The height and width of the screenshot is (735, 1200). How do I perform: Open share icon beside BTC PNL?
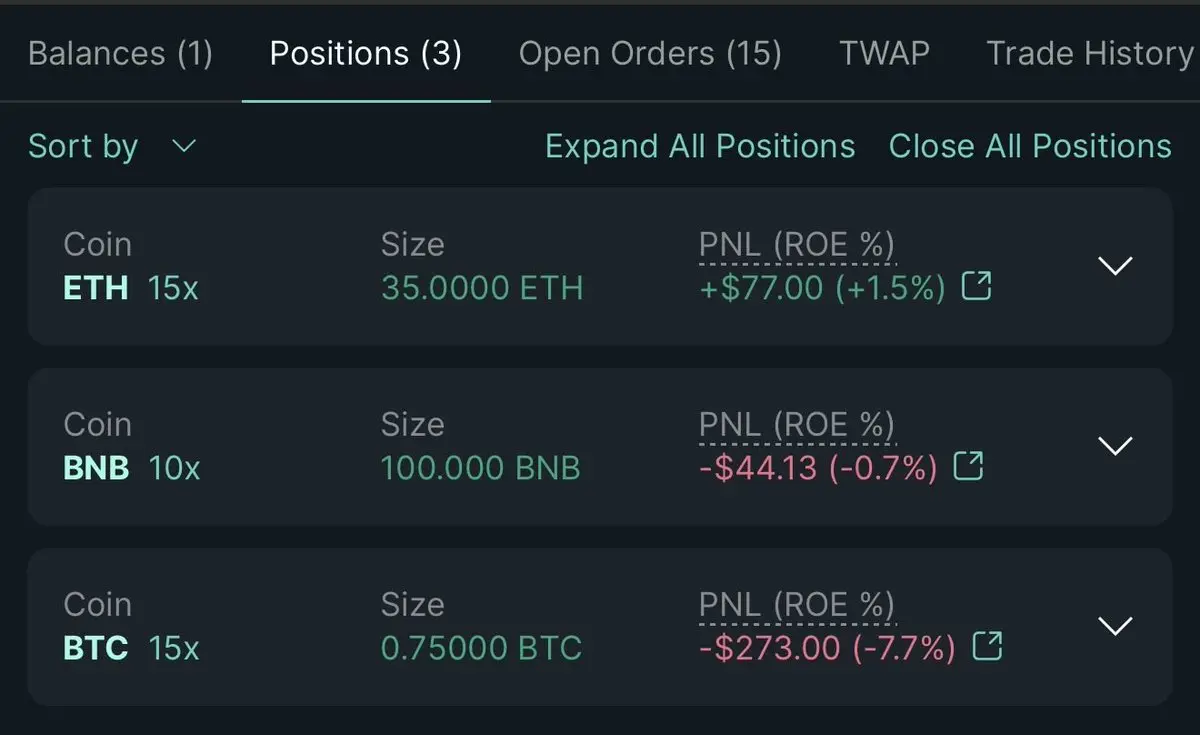point(987,647)
